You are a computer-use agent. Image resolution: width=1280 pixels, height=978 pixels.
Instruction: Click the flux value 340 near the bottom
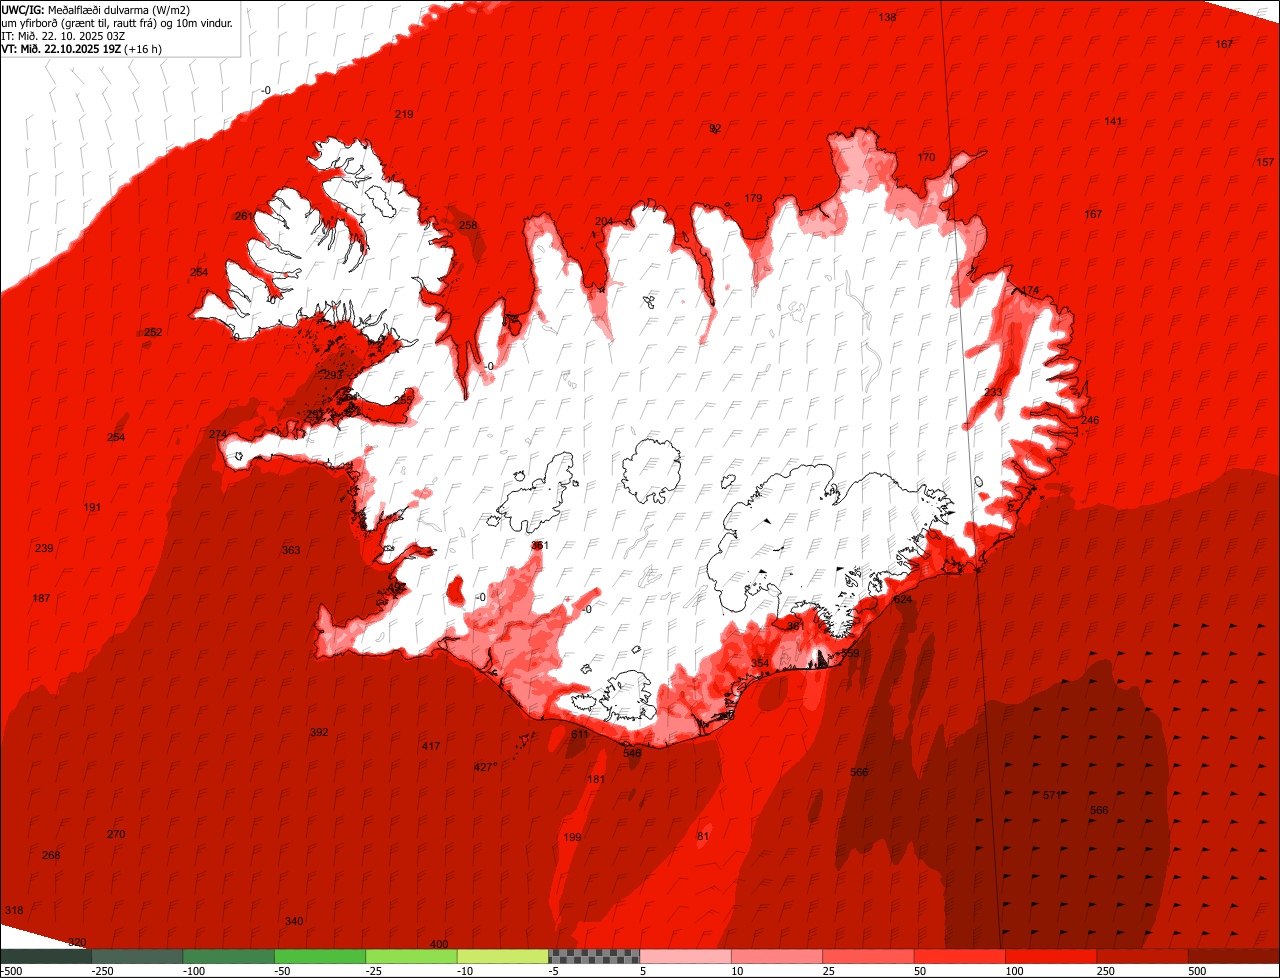pos(294,921)
